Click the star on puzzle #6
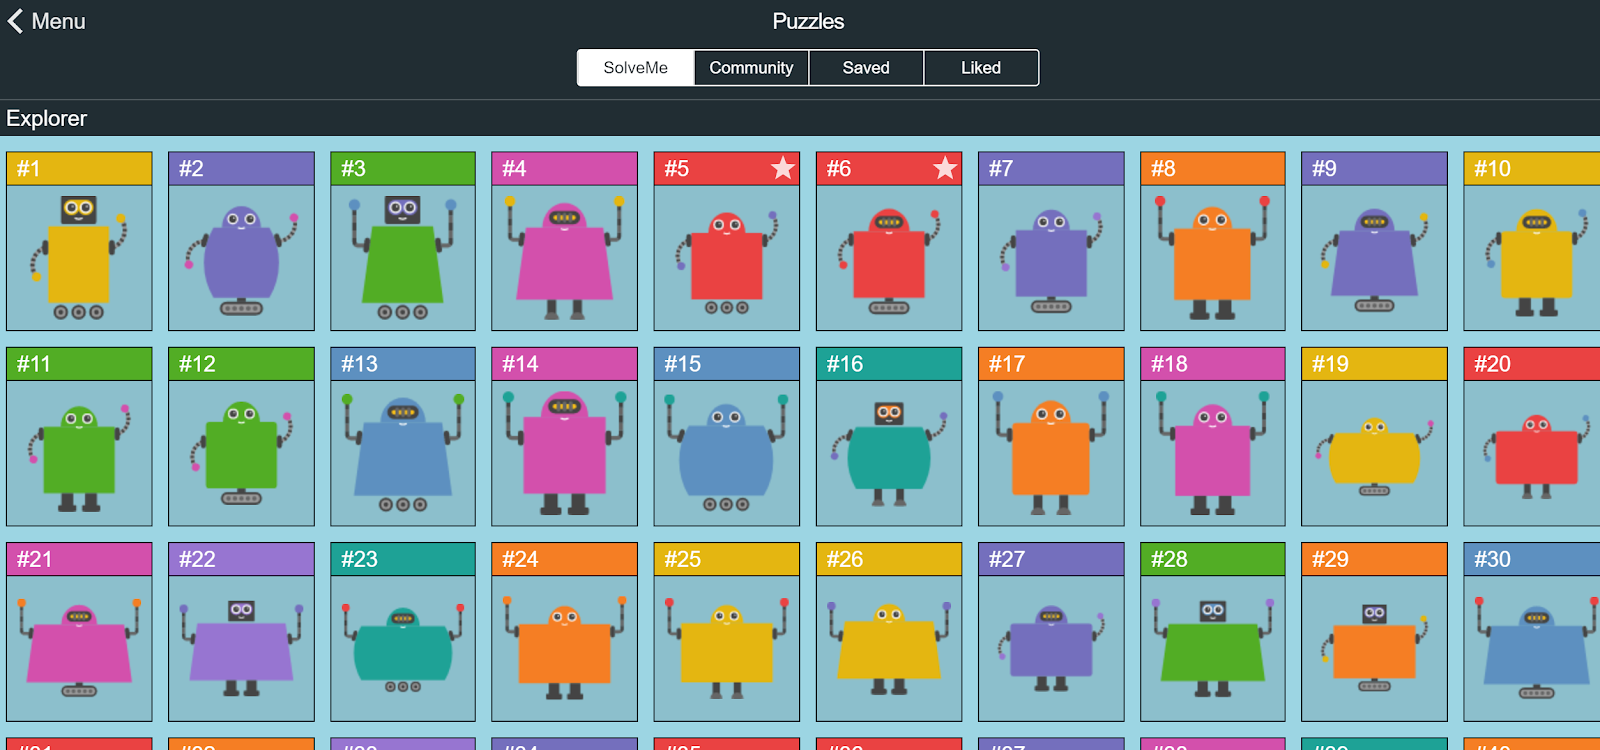The height and width of the screenshot is (750, 1600). click(945, 168)
